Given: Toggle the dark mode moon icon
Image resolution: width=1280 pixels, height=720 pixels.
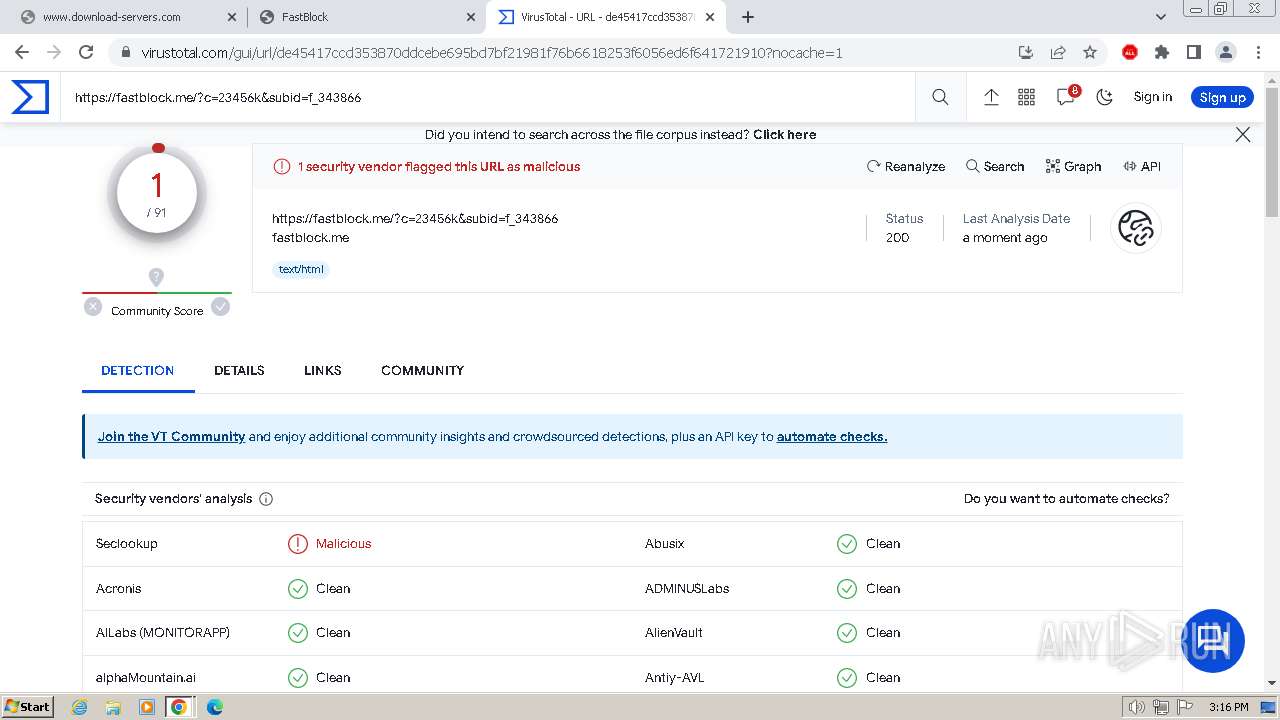Looking at the screenshot, I should coord(1105,97).
